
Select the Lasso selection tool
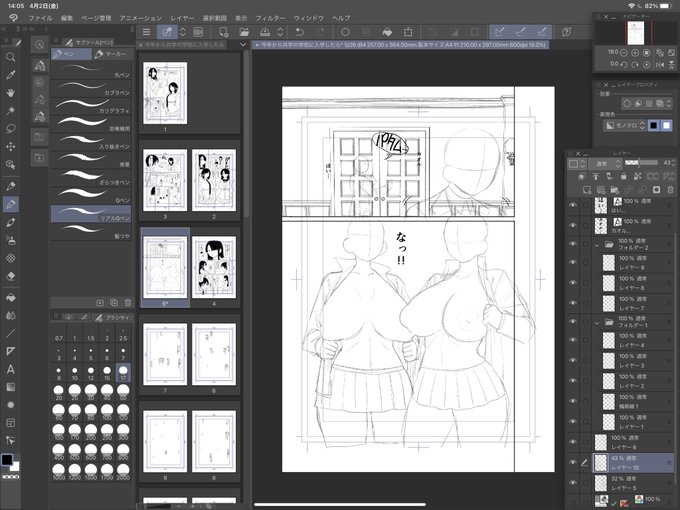click(x=11, y=129)
